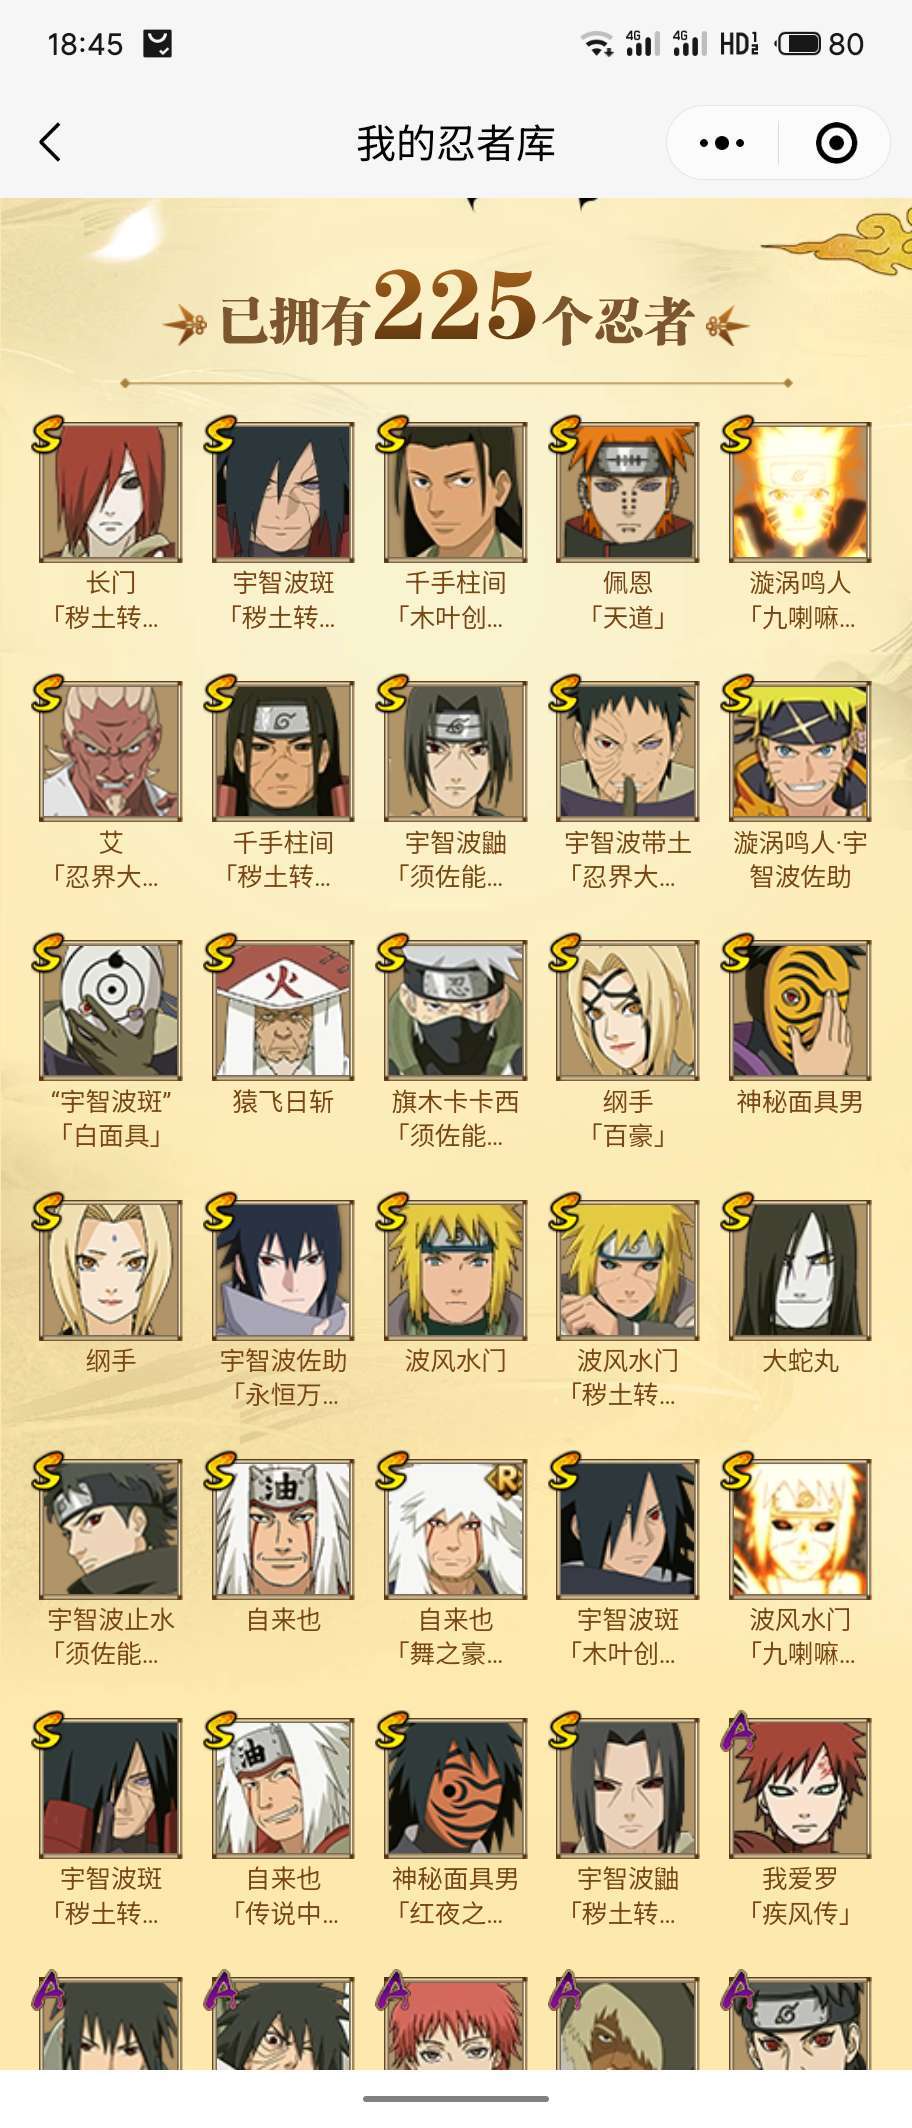
Task: Open 神秘面具男「红夜之...」portrait
Action: pyautogui.click(x=456, y=1788)
